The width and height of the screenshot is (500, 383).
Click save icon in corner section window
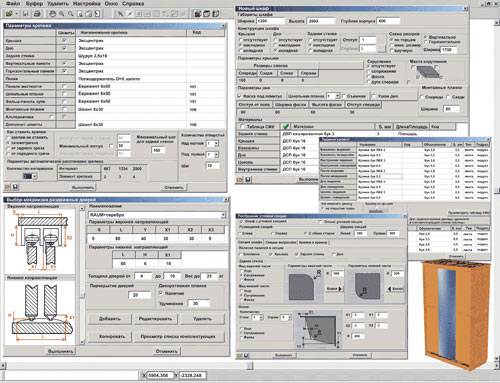point(246,356)
